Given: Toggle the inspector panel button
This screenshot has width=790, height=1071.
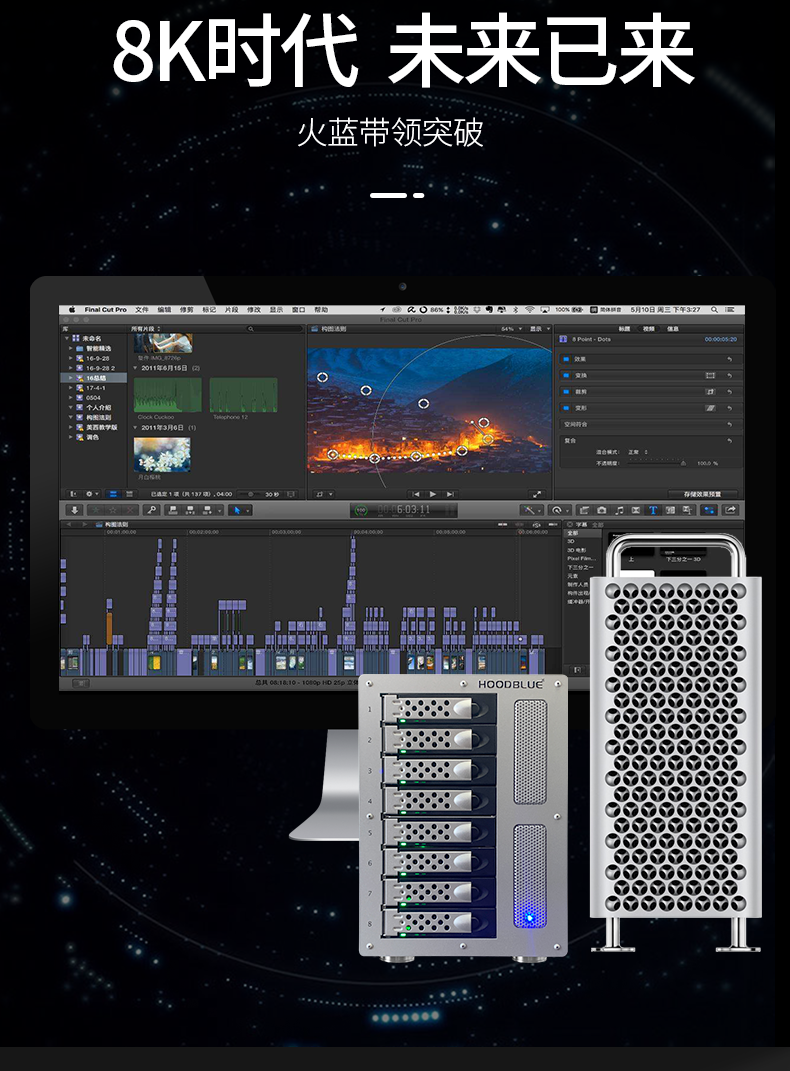Looking at the screenshot, I should tap(709, 510).
